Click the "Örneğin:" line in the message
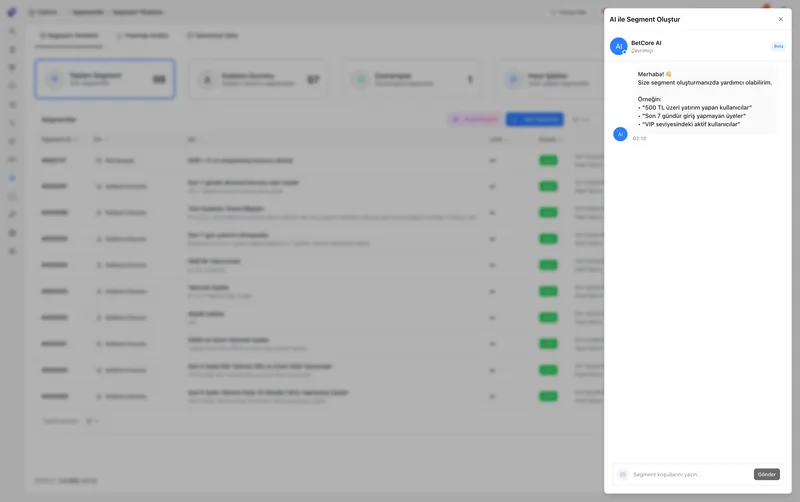 pyautogui.click(x=649, y=99)
